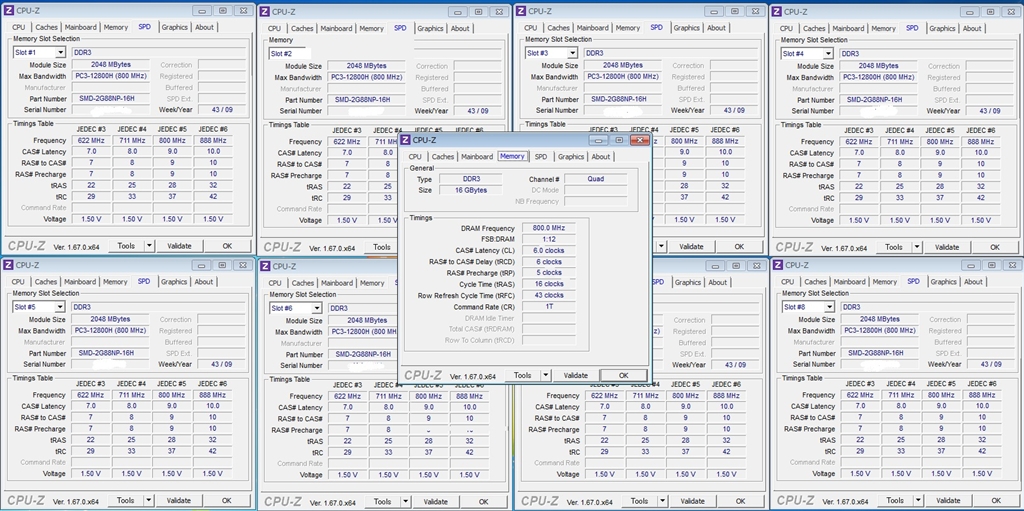This screenshot has width=1024, height=511.
Task: Click the FSB:DRAM "1:12" value
Action: coord(549,239)
